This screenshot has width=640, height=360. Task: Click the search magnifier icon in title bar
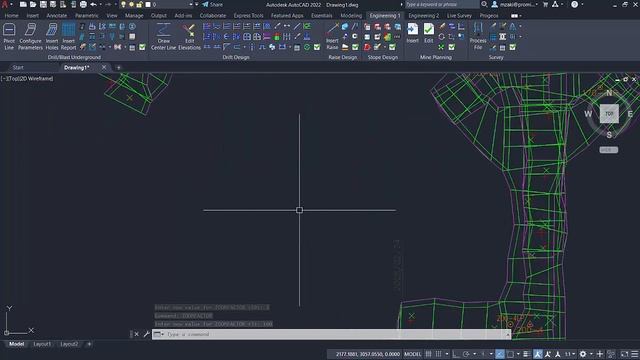[484, 4]
